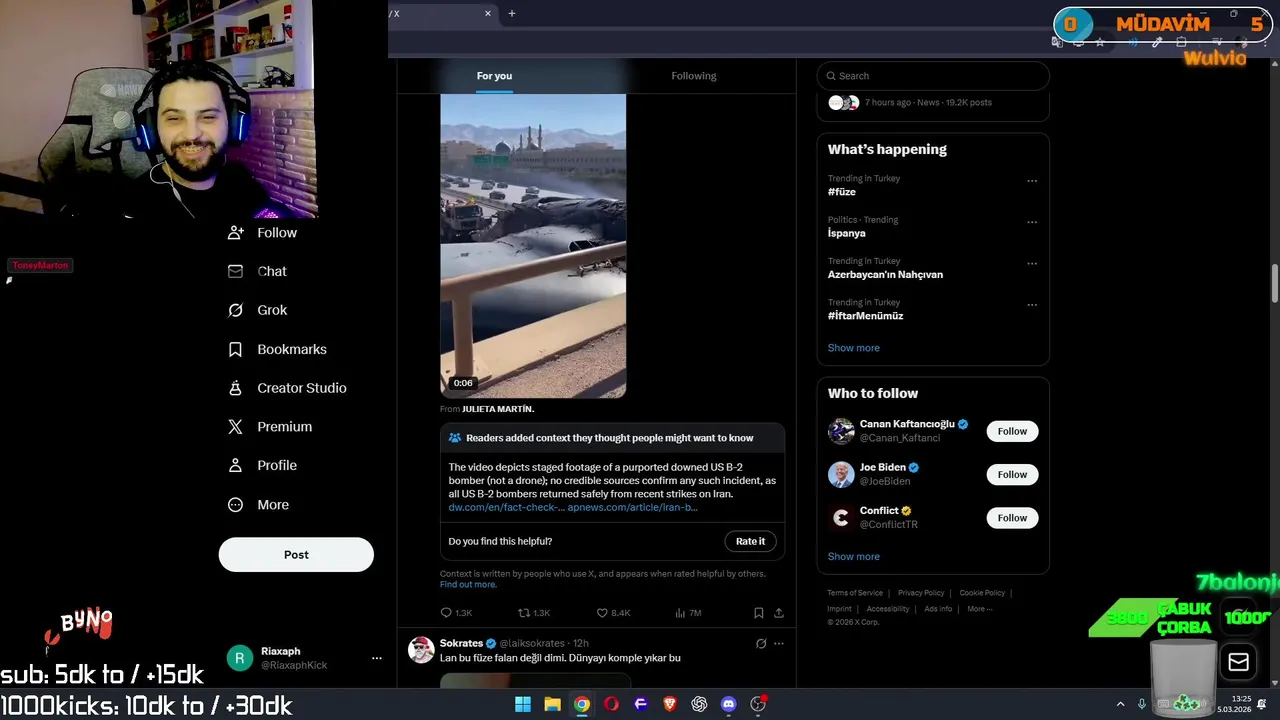Open the Terms of Service link

(855, 593)
